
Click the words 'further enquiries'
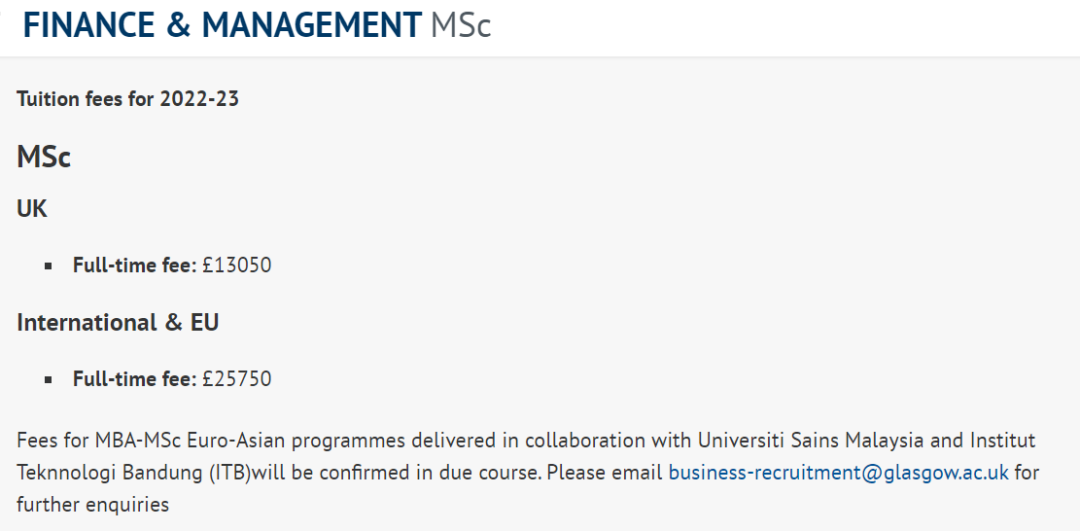[93, 505]
